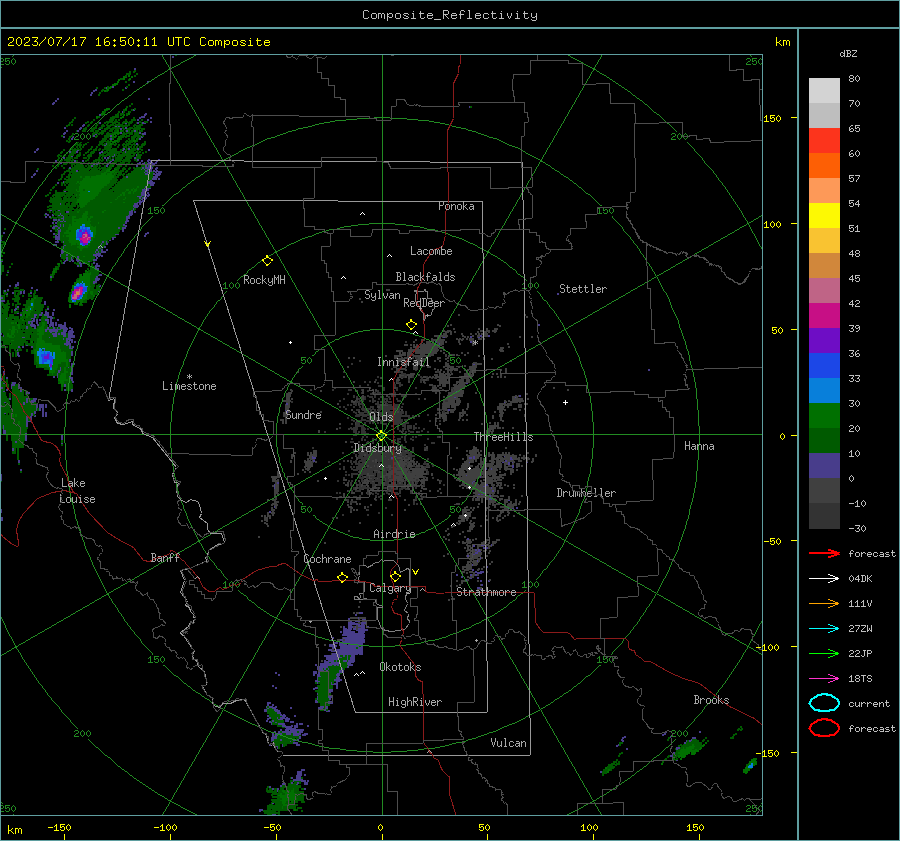Click the yellow diamond marker near Cochrane
This screenshot has width=900, height=841.
click(342, 577)
